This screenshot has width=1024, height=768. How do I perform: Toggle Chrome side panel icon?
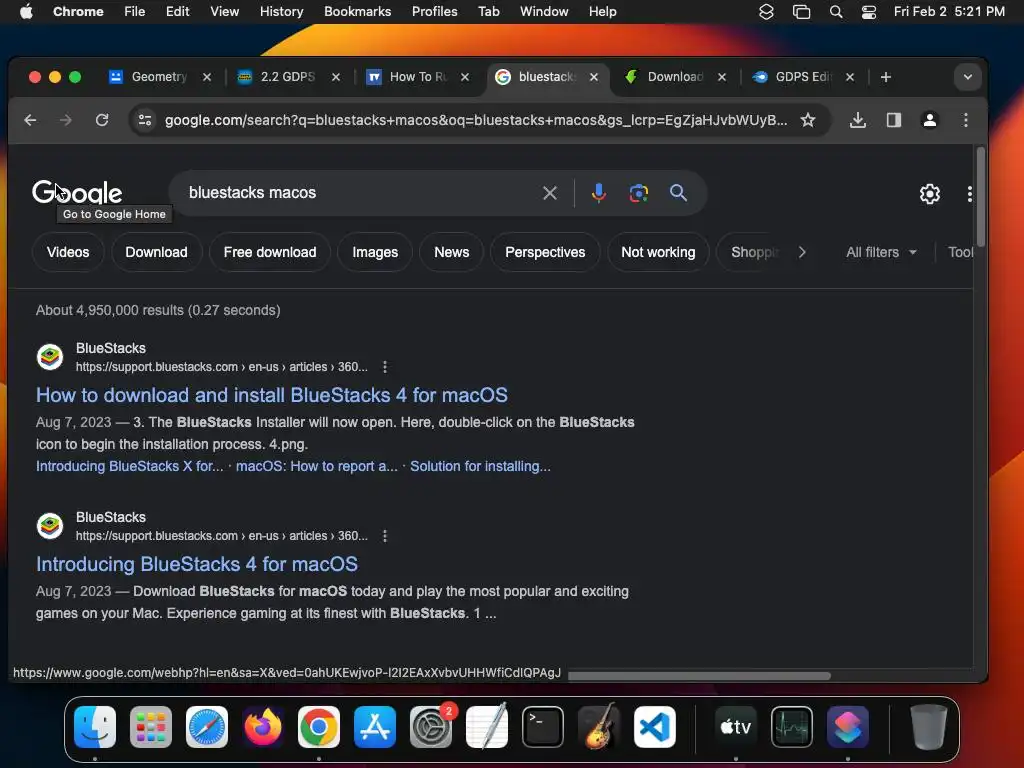pyautogui.click(x=893, y=120)
